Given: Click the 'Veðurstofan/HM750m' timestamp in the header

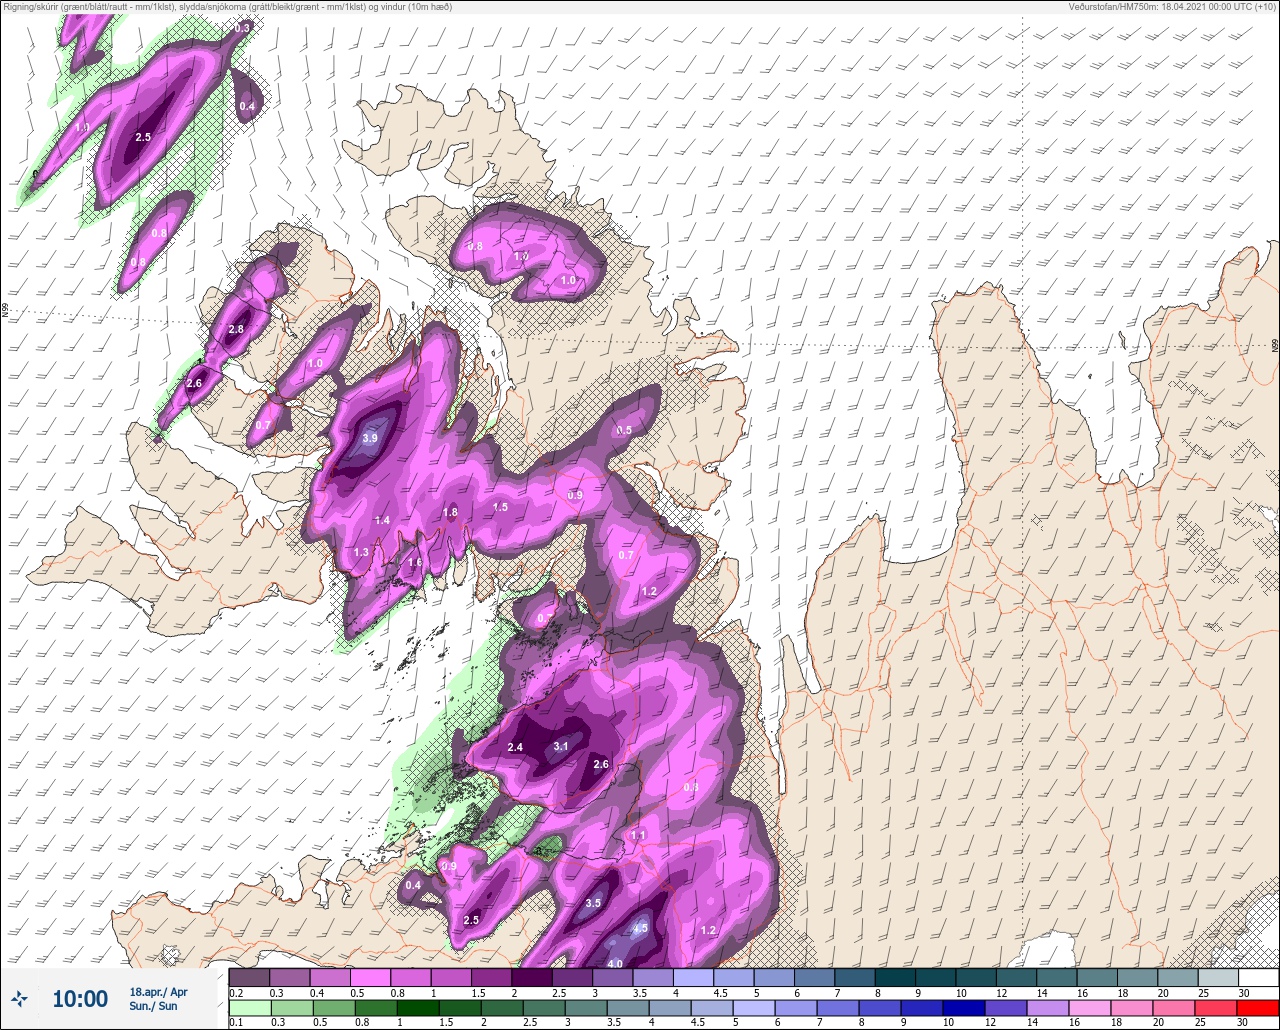Looking at the screenshot, I should click(1172, 7).
